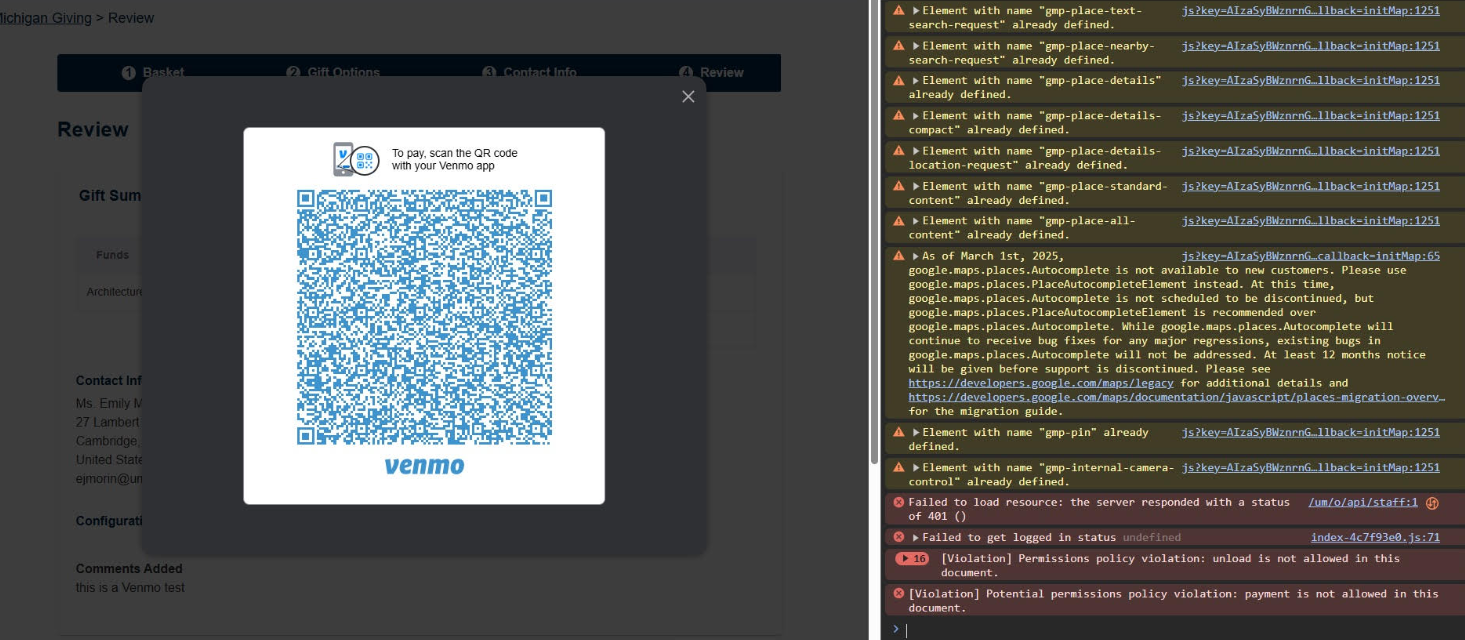This screenshot has height=640, width=1465.
Task: Open the /um/o/api/staff:1 source link
Action: point(1363,502)
